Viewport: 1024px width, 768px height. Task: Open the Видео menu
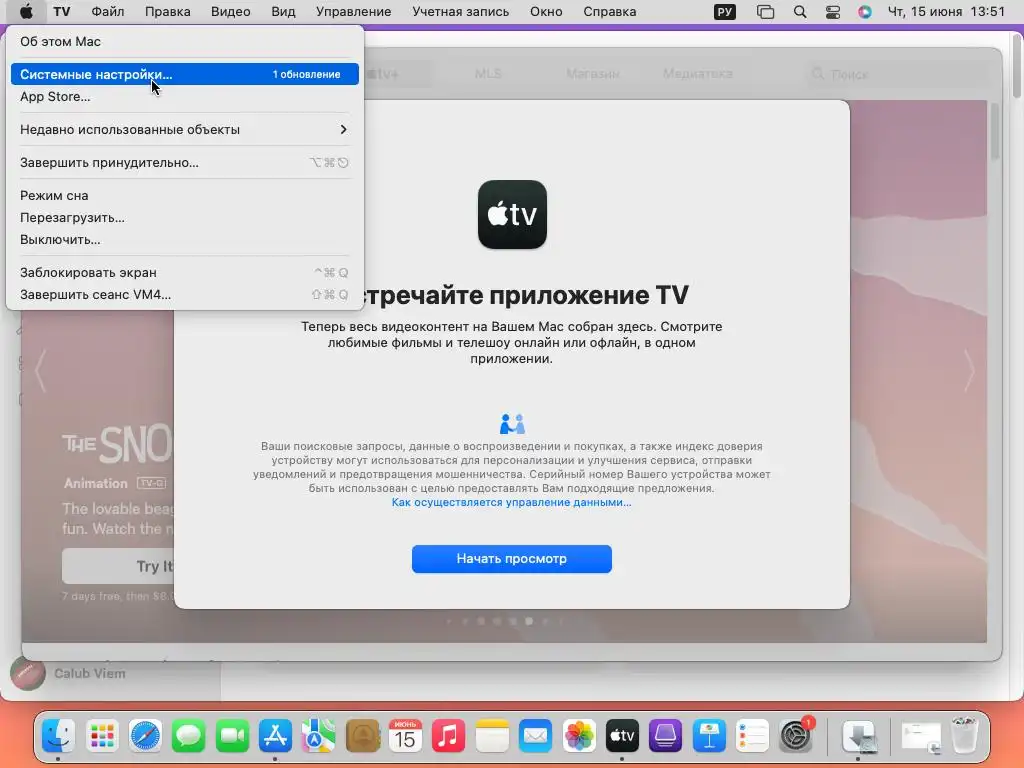(231, 12)
